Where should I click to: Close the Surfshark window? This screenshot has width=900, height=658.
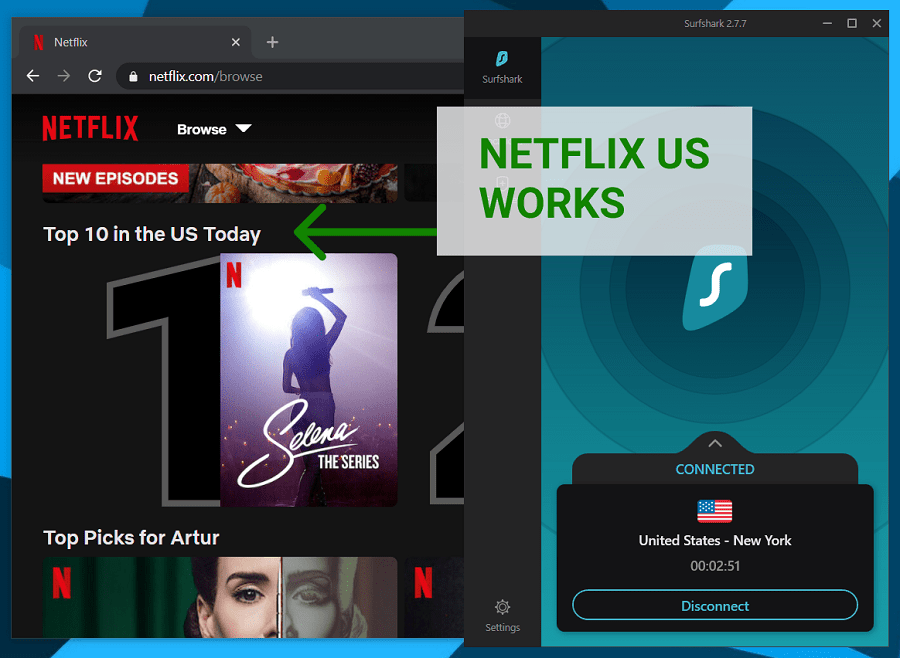point(876,23)
